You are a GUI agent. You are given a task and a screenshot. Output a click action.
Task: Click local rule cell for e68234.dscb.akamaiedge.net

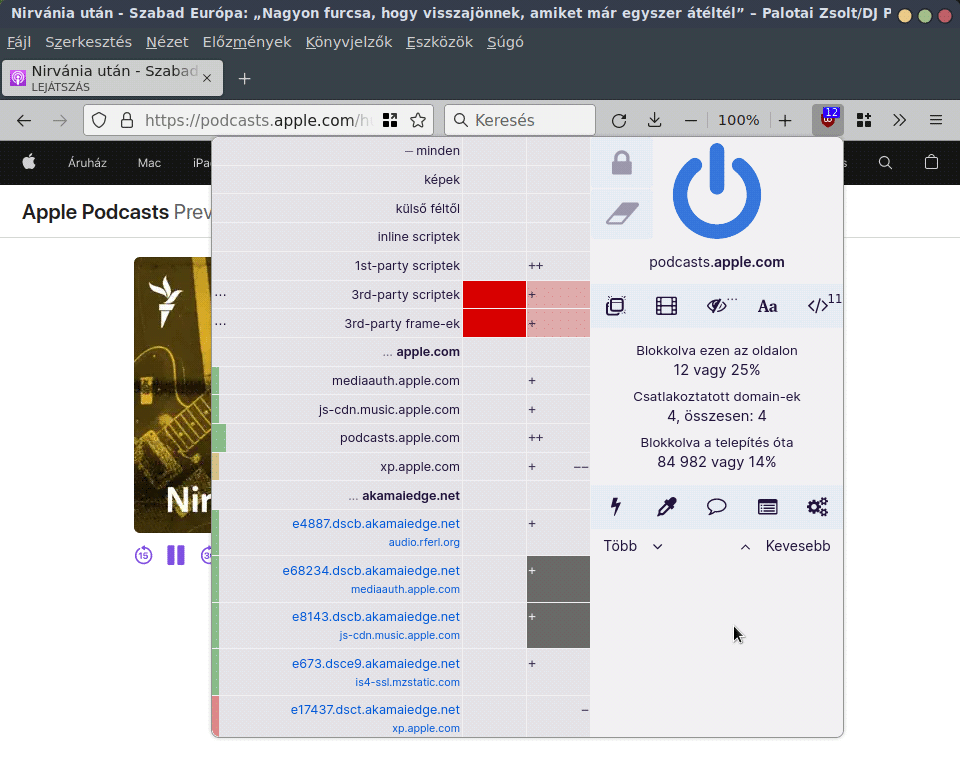coord(558,579)
